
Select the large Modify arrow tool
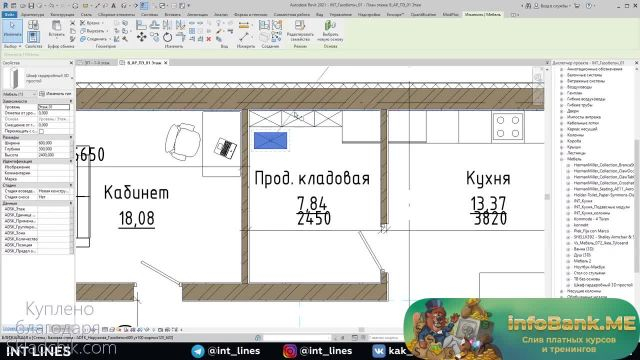point(12,31)
